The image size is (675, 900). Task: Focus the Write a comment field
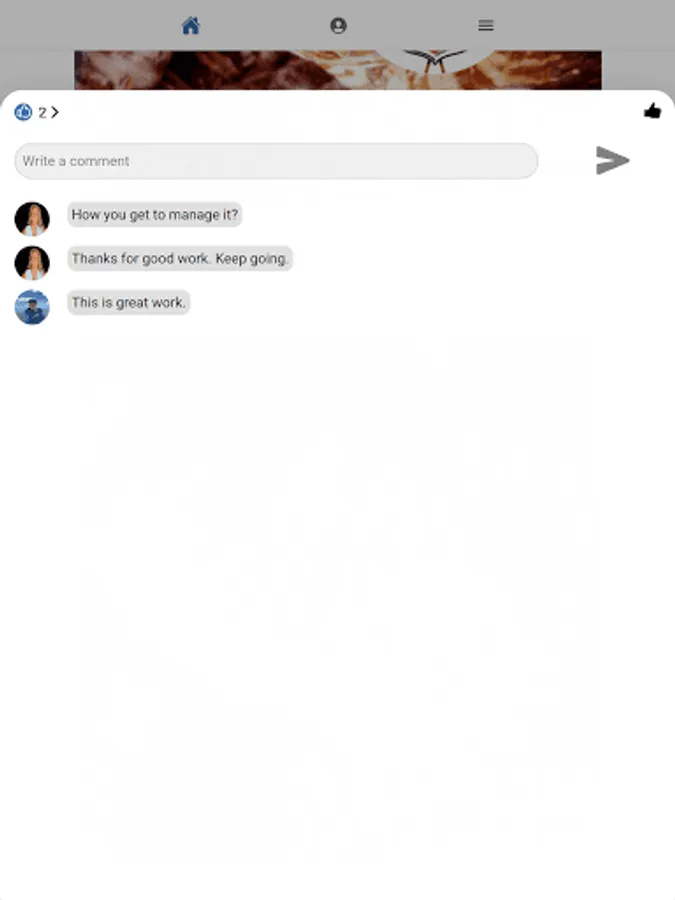coord(276,161)
